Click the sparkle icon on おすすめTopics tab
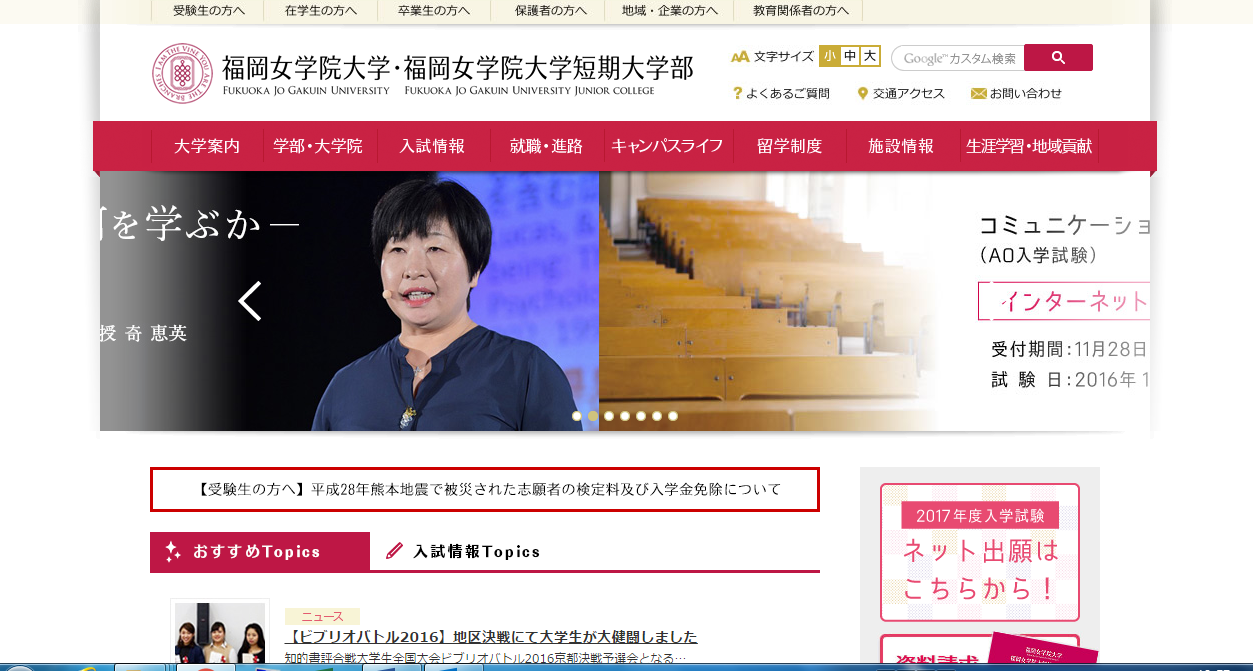The image size is (1253, 671). coord(173,551)
